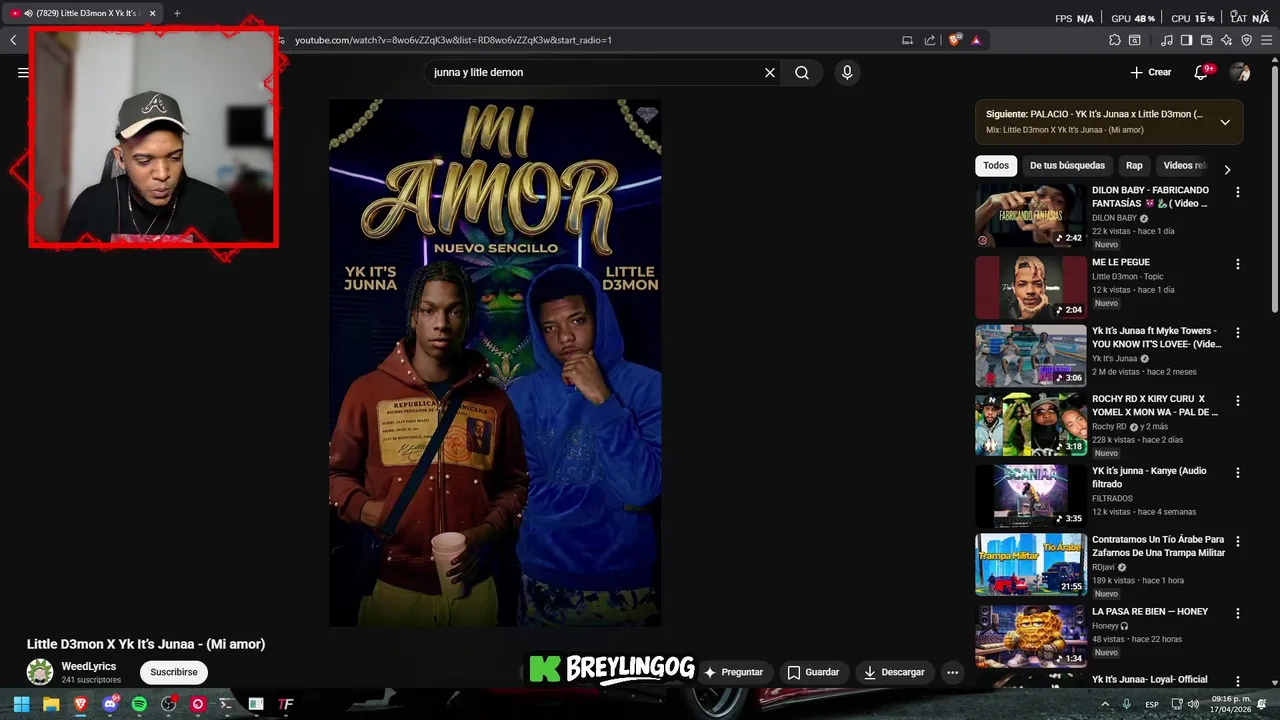This screenshot has width=1280, height=720.
Task: Select the De tus búsquedas chip
Action: click(1067, 166)
